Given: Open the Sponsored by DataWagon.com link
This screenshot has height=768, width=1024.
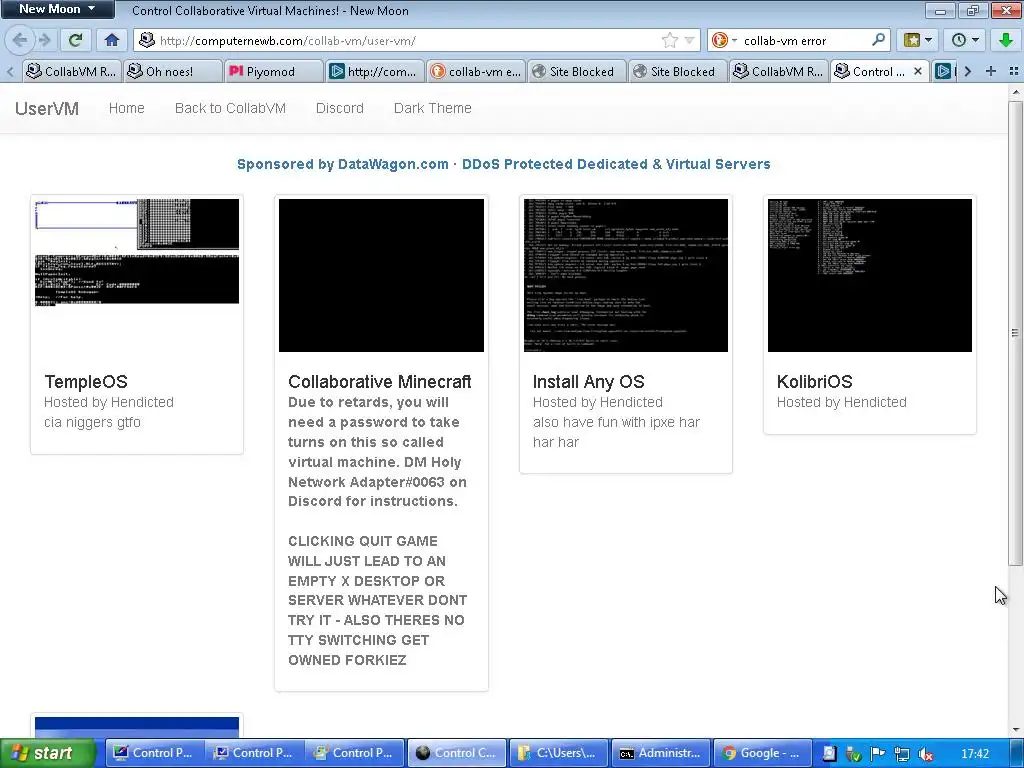Looking at the screenshot, I should click(504, 164).
